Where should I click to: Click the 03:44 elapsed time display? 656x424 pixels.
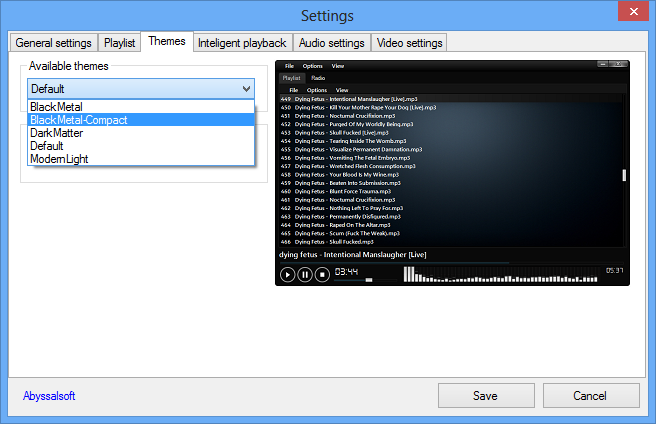[x=346, y=272]
